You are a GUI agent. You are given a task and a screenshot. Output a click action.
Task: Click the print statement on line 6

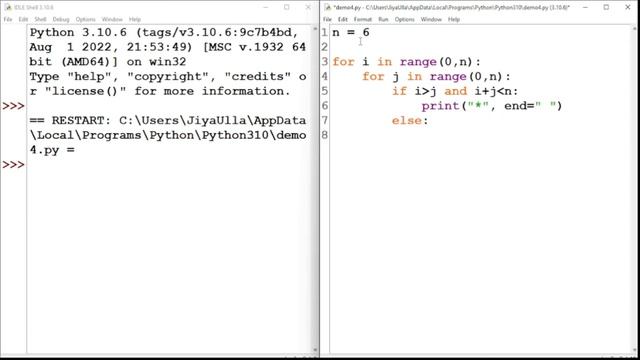click(x=492, y=106)
